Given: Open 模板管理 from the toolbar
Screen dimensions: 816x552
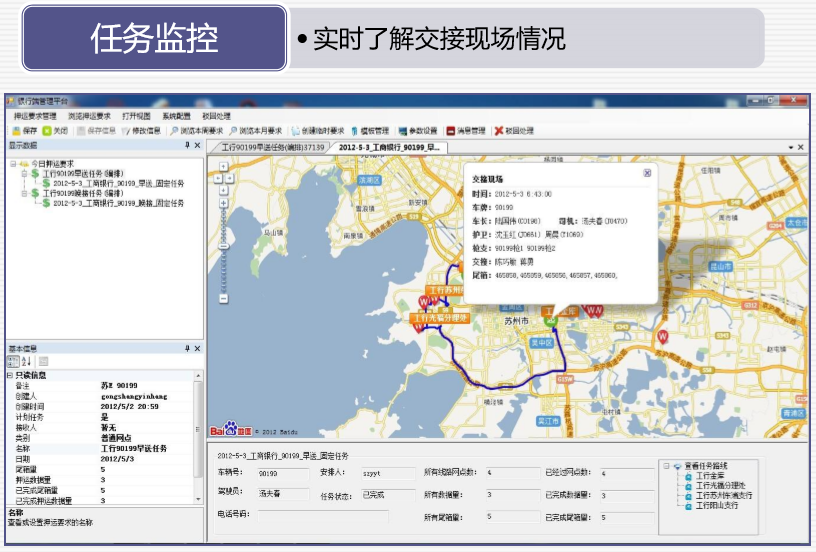Looking at the screenshot, I should [370, 131].
